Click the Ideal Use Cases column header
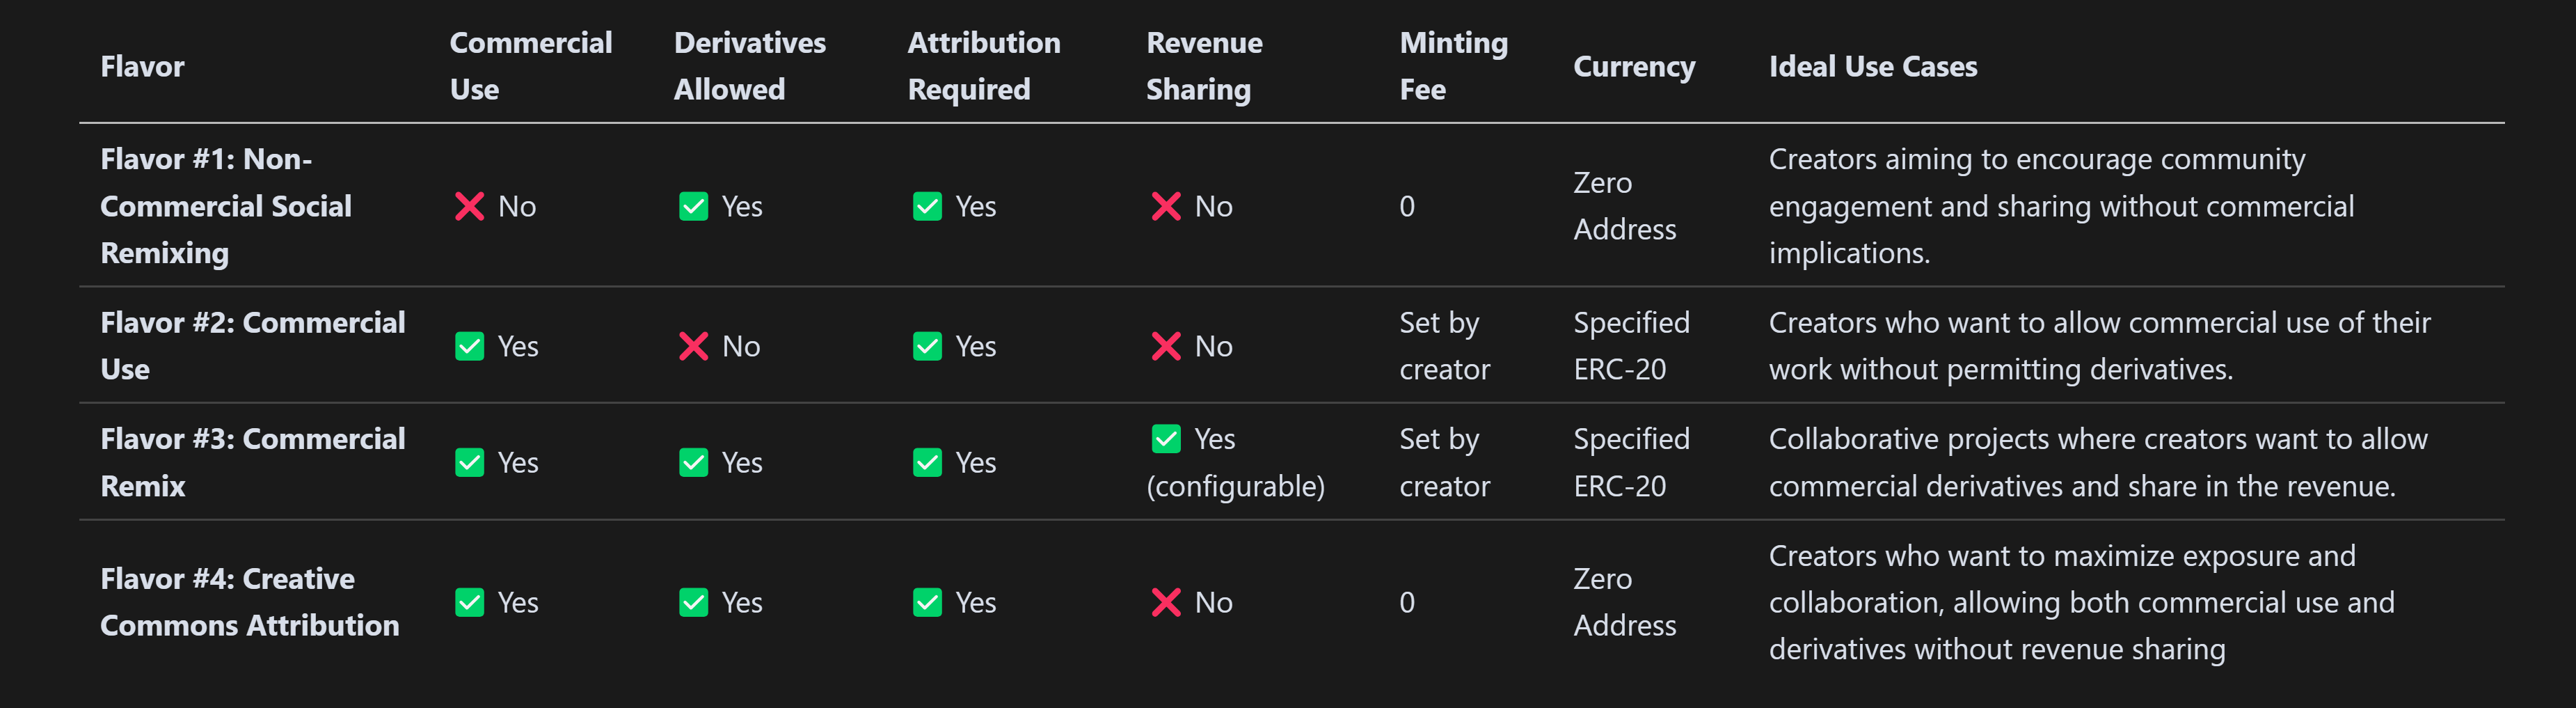Image resolution: width=2576 pixels, height=708 pixels. click(x=1873, y=66)
